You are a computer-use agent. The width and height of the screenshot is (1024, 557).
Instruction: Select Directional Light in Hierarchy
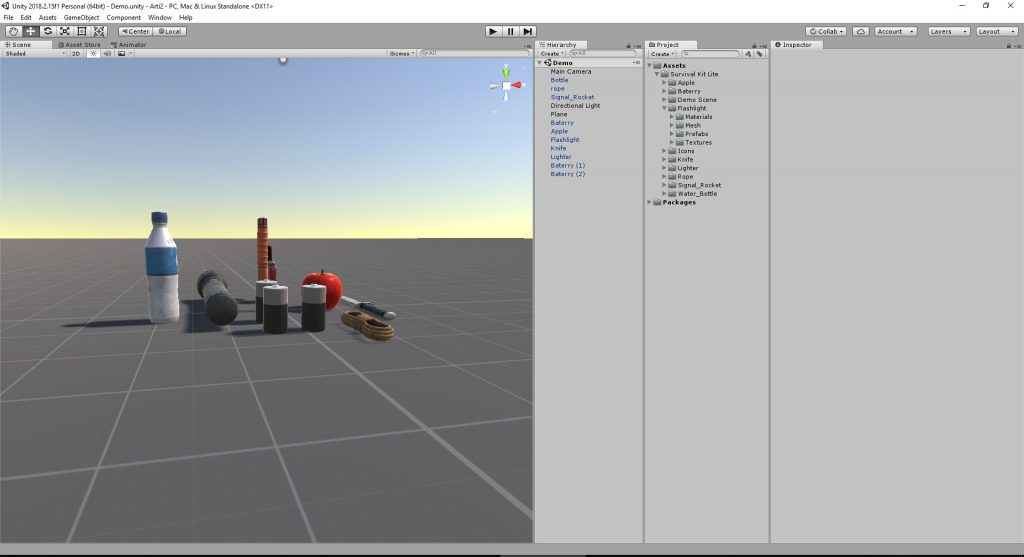pos(575,106)
